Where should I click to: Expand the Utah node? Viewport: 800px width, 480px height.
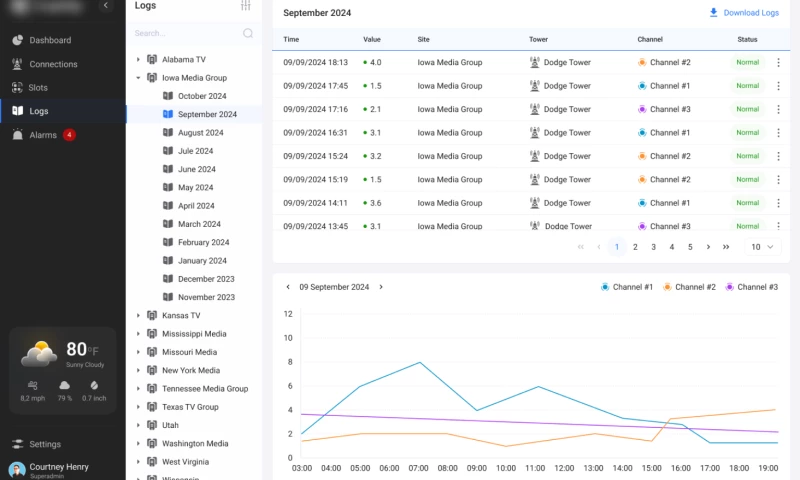coord(138,425)
